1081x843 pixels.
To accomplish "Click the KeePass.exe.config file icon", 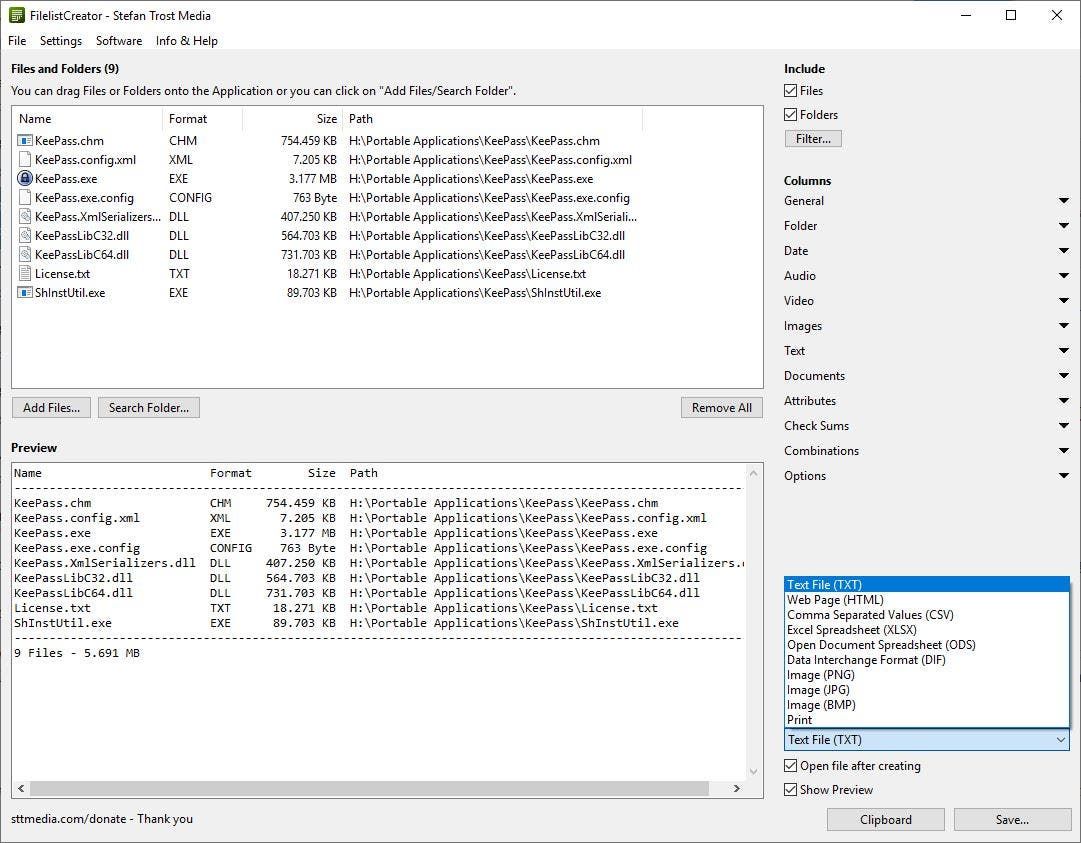I will tap(25, 197).
